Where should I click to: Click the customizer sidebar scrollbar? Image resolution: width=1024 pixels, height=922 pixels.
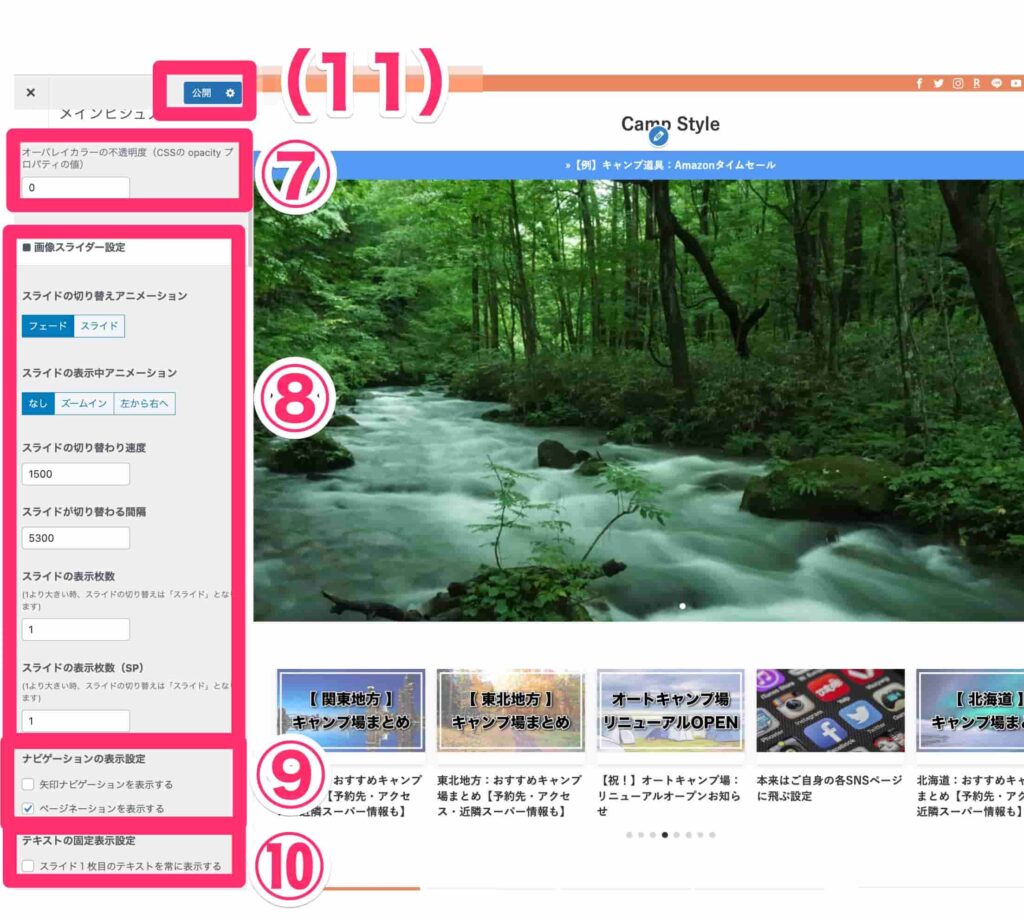[x=249, y=238]
